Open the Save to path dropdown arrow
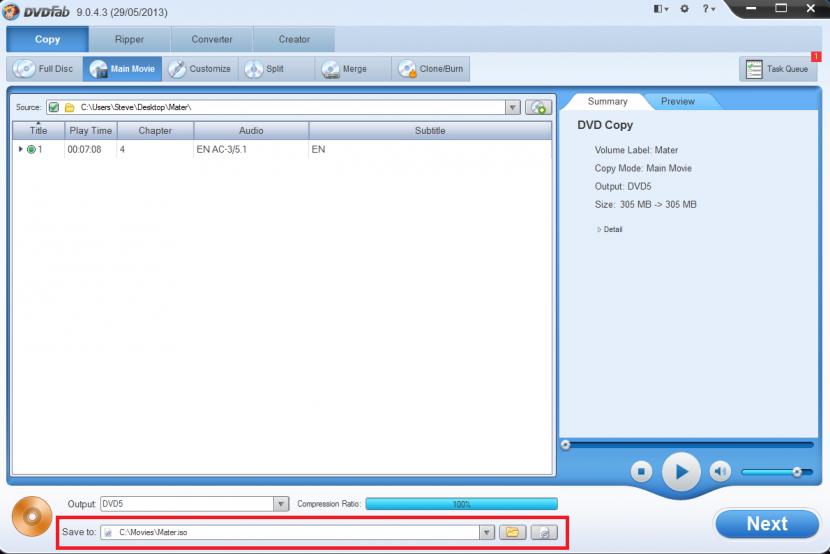The image size is (830, 554). pyautogui.click(x=487, y=532)
